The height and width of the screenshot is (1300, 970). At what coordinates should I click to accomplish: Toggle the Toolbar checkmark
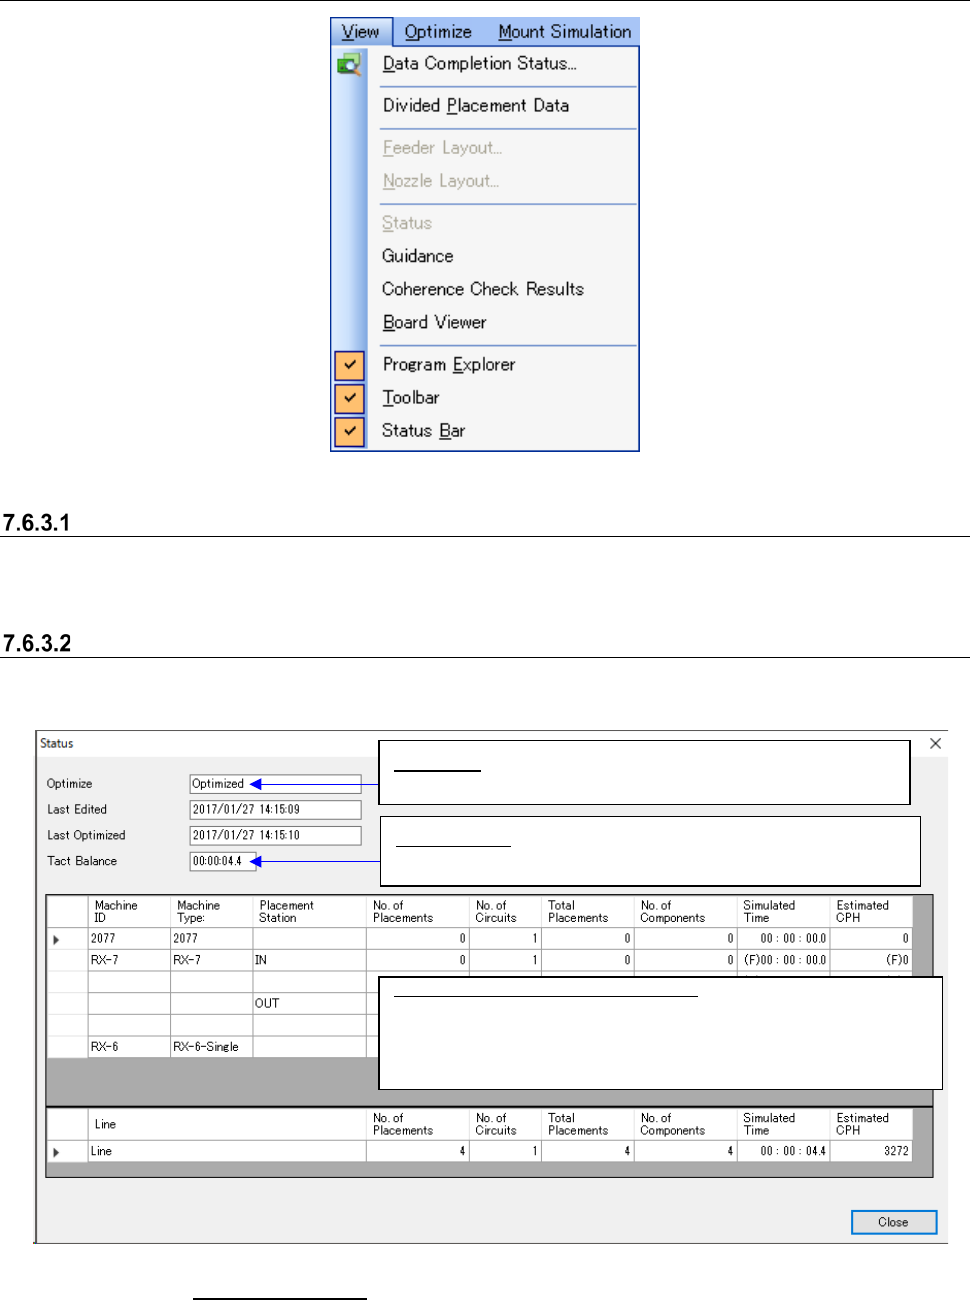349,398
